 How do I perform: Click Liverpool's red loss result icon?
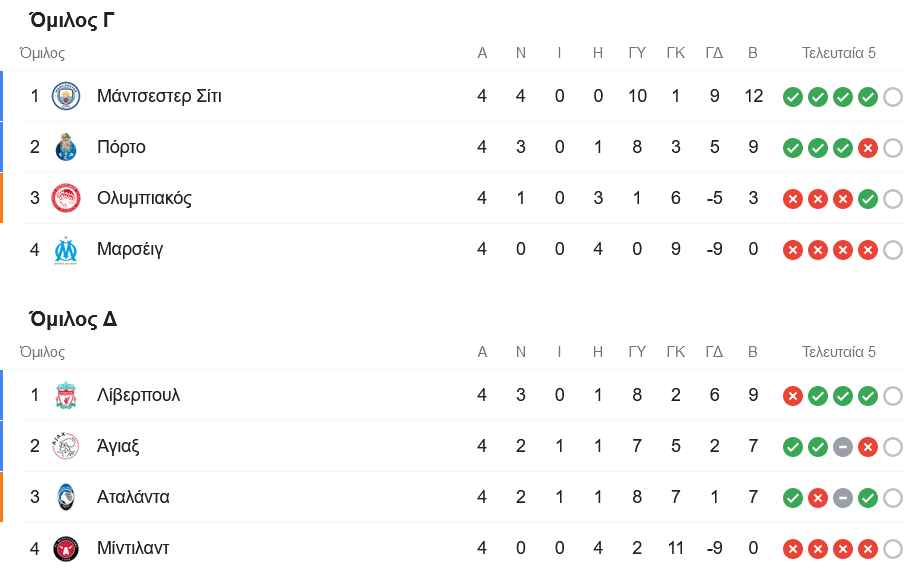(x=793, y=396)
